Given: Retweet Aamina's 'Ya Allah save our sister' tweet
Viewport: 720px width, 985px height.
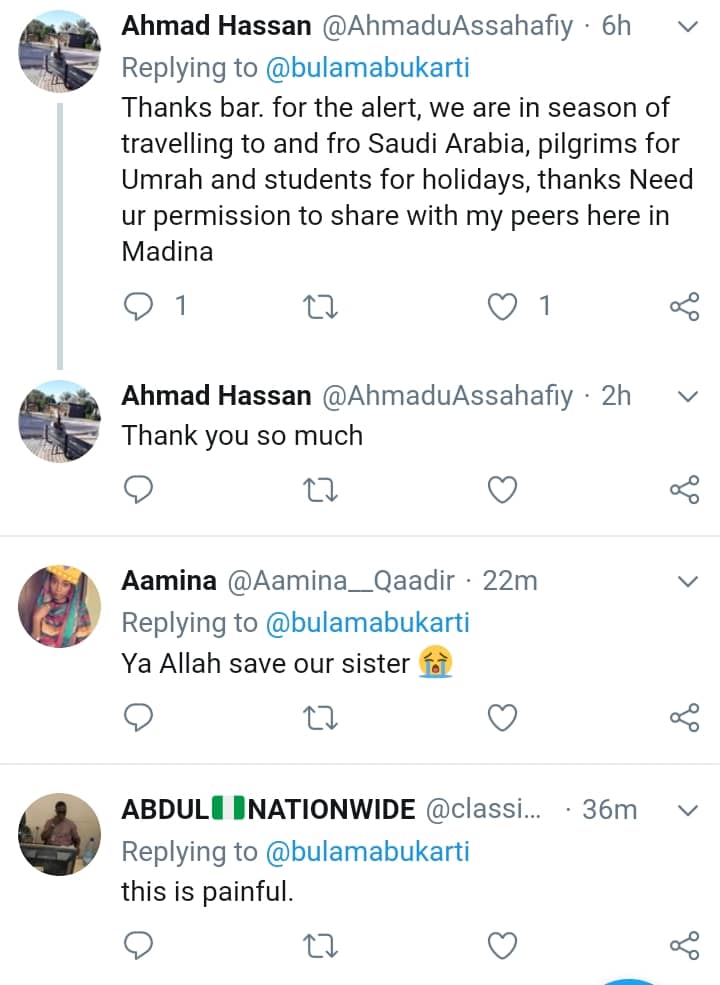Looking at the screenshot, I should click(321, 717).
